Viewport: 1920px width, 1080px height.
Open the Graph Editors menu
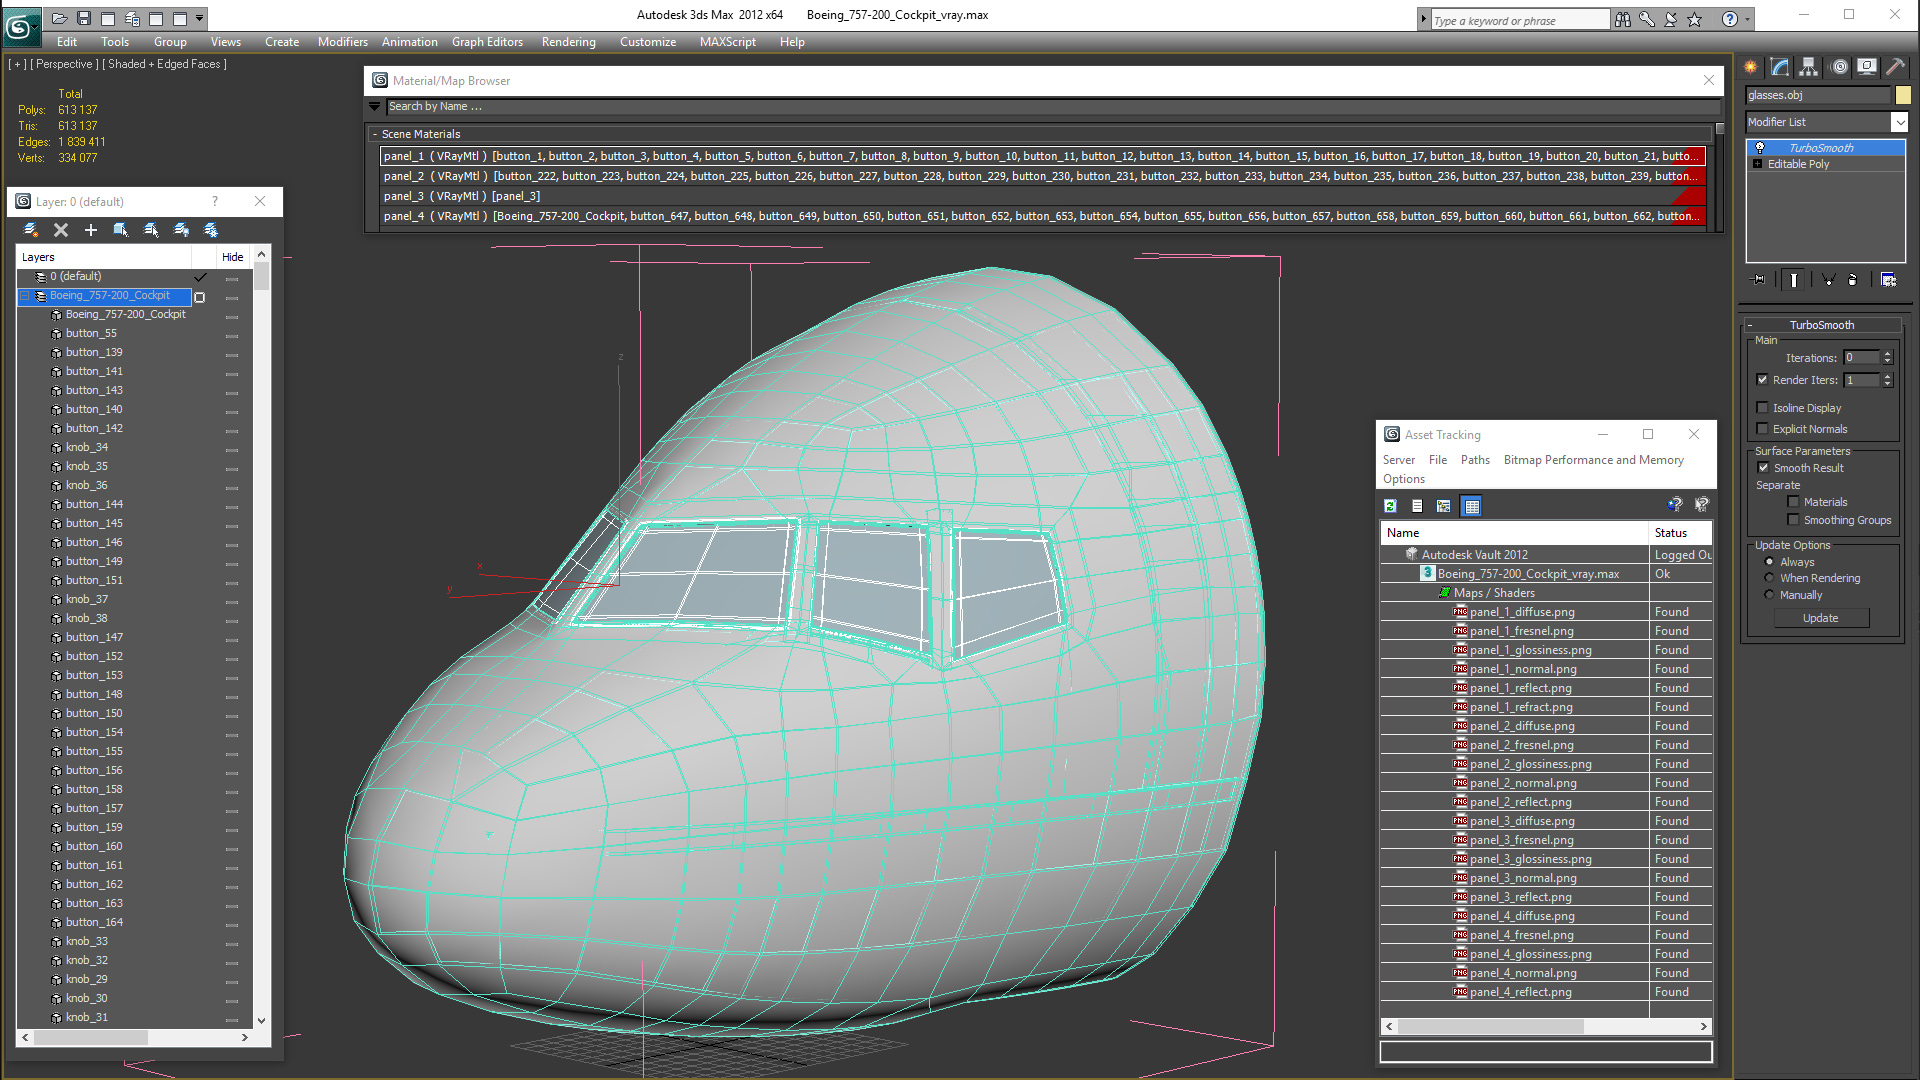pyautogui.click(x=487, y=42)
